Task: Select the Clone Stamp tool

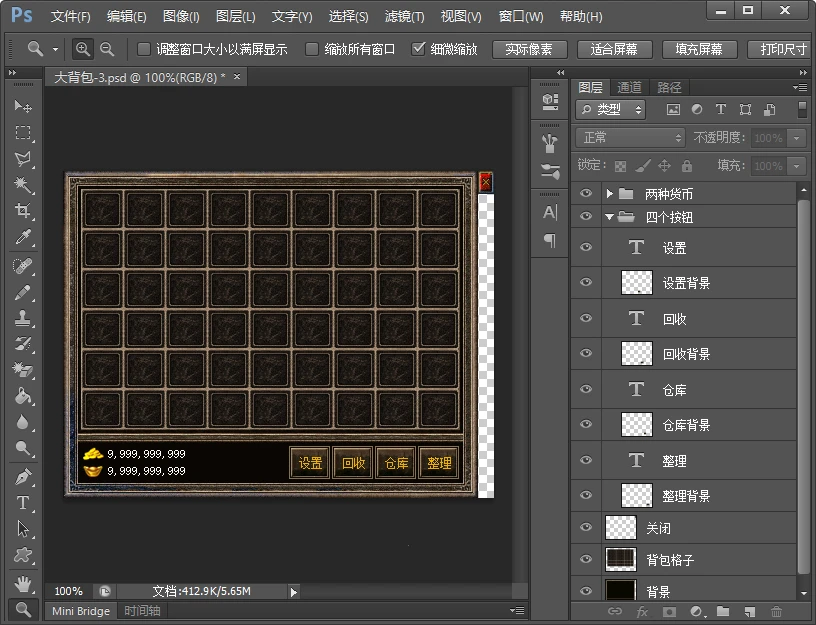Action: [23, 318]
